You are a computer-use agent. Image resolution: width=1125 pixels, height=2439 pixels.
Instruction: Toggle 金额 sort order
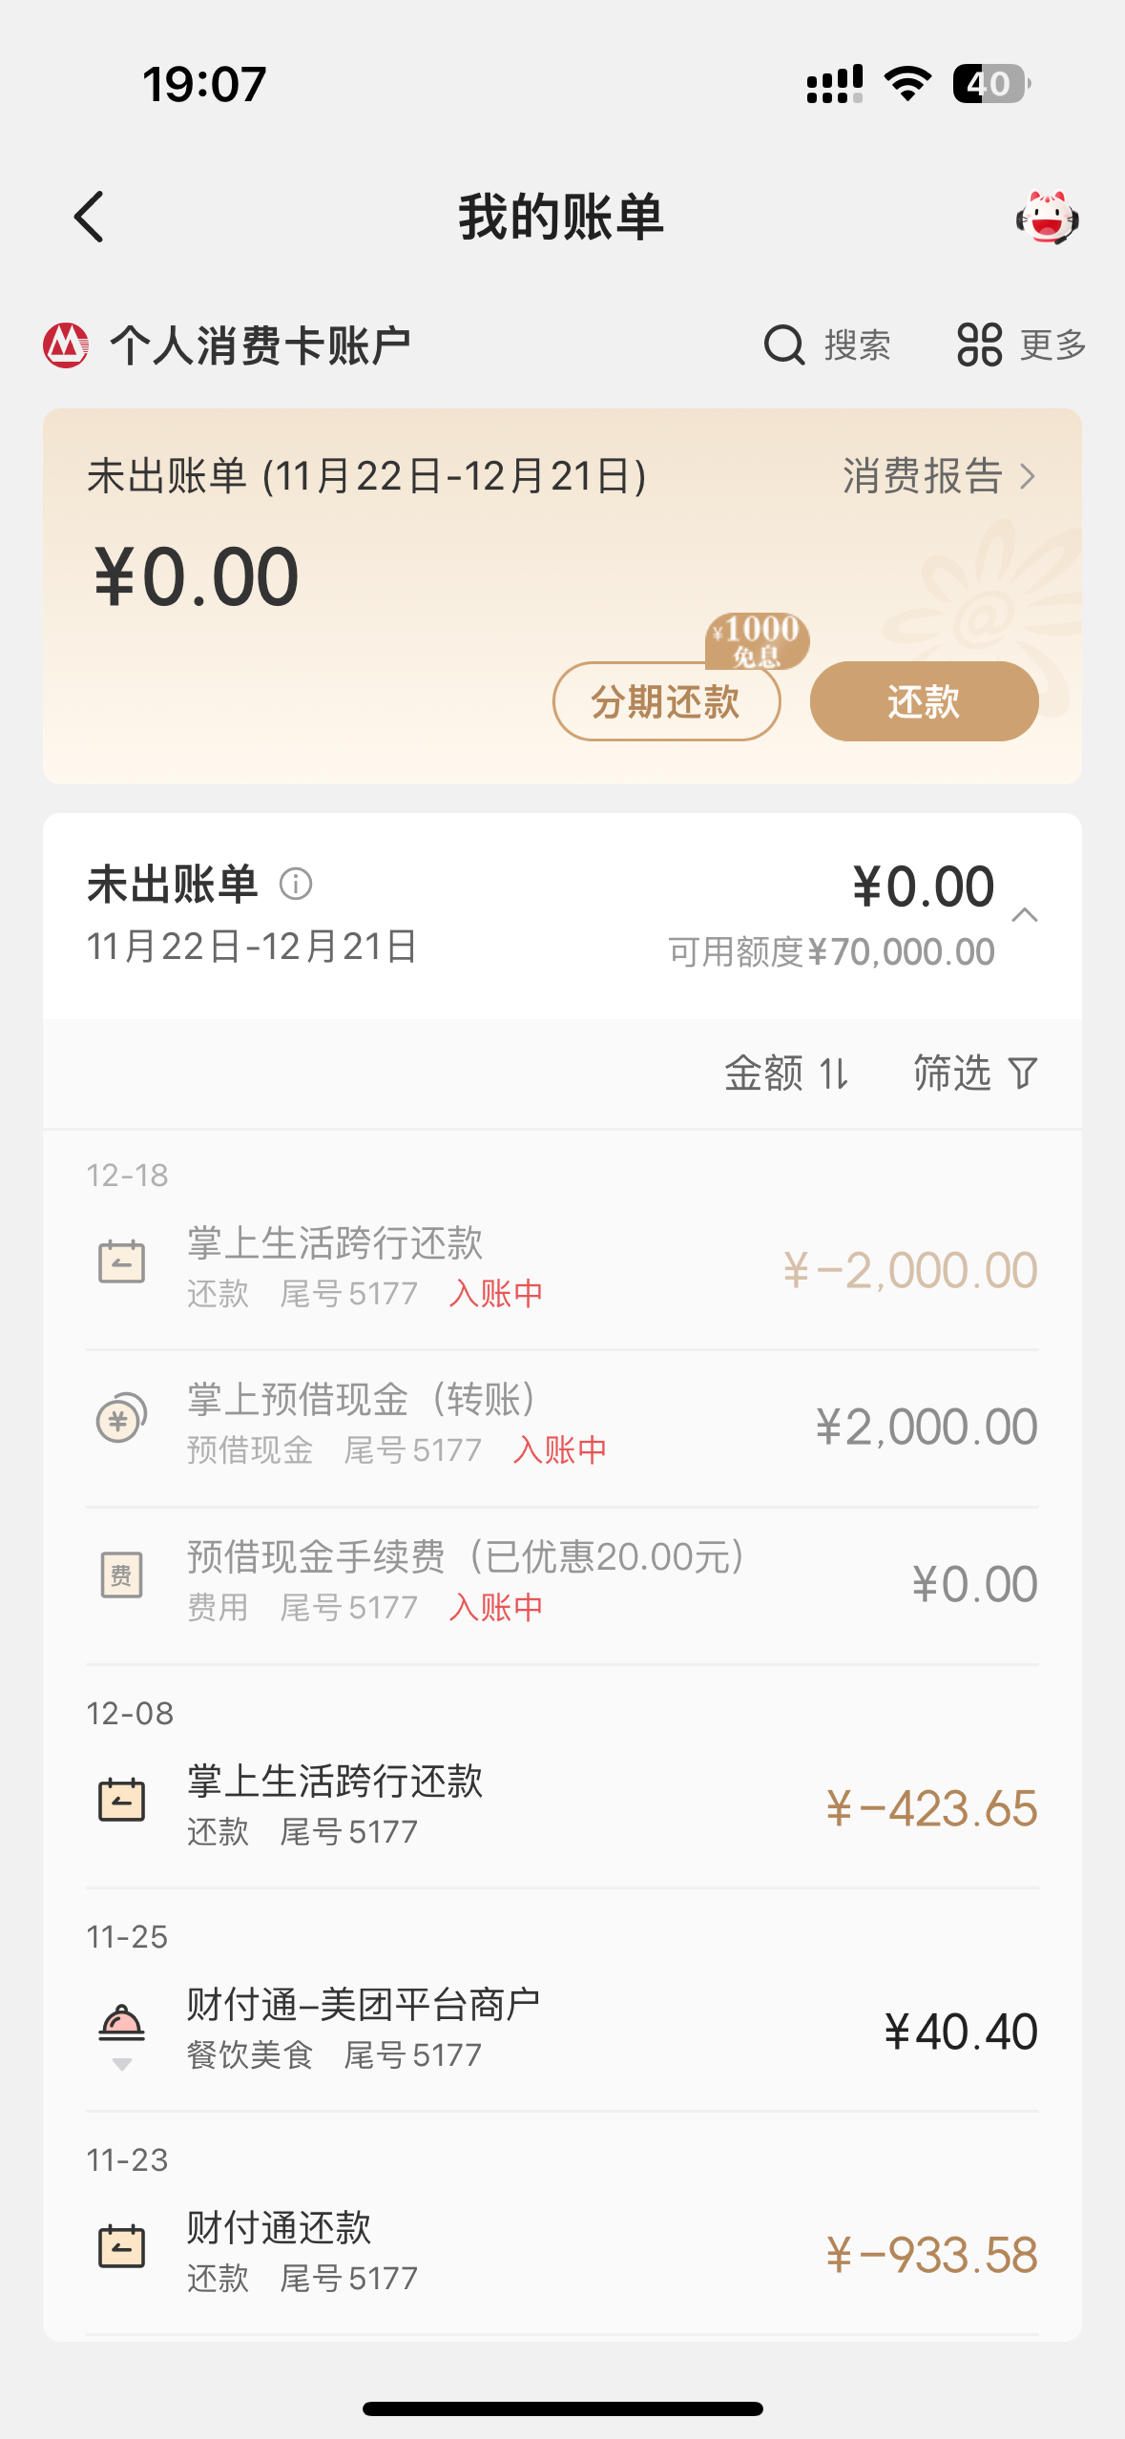pos(787,1074)
